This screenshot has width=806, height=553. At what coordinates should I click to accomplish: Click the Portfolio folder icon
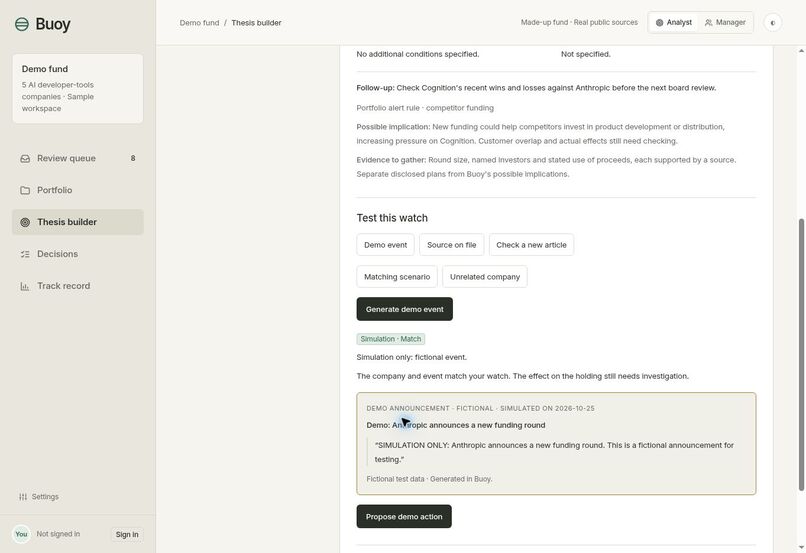coord(25,190)
